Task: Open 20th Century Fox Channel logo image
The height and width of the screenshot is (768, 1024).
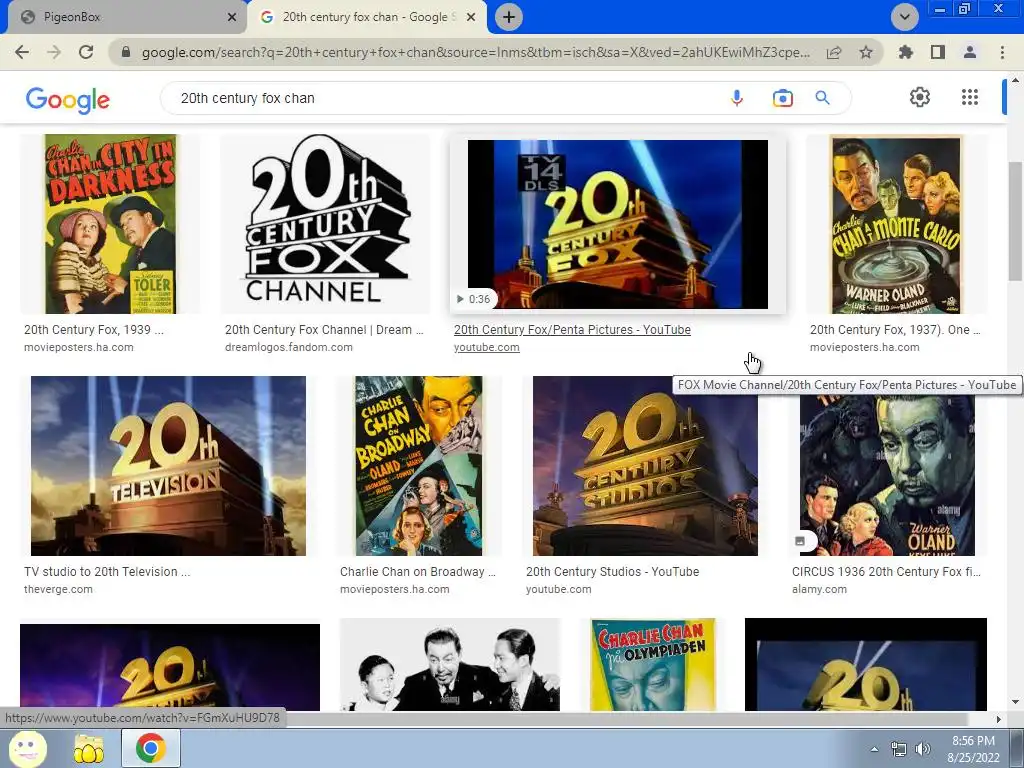Action: (325, 222)
